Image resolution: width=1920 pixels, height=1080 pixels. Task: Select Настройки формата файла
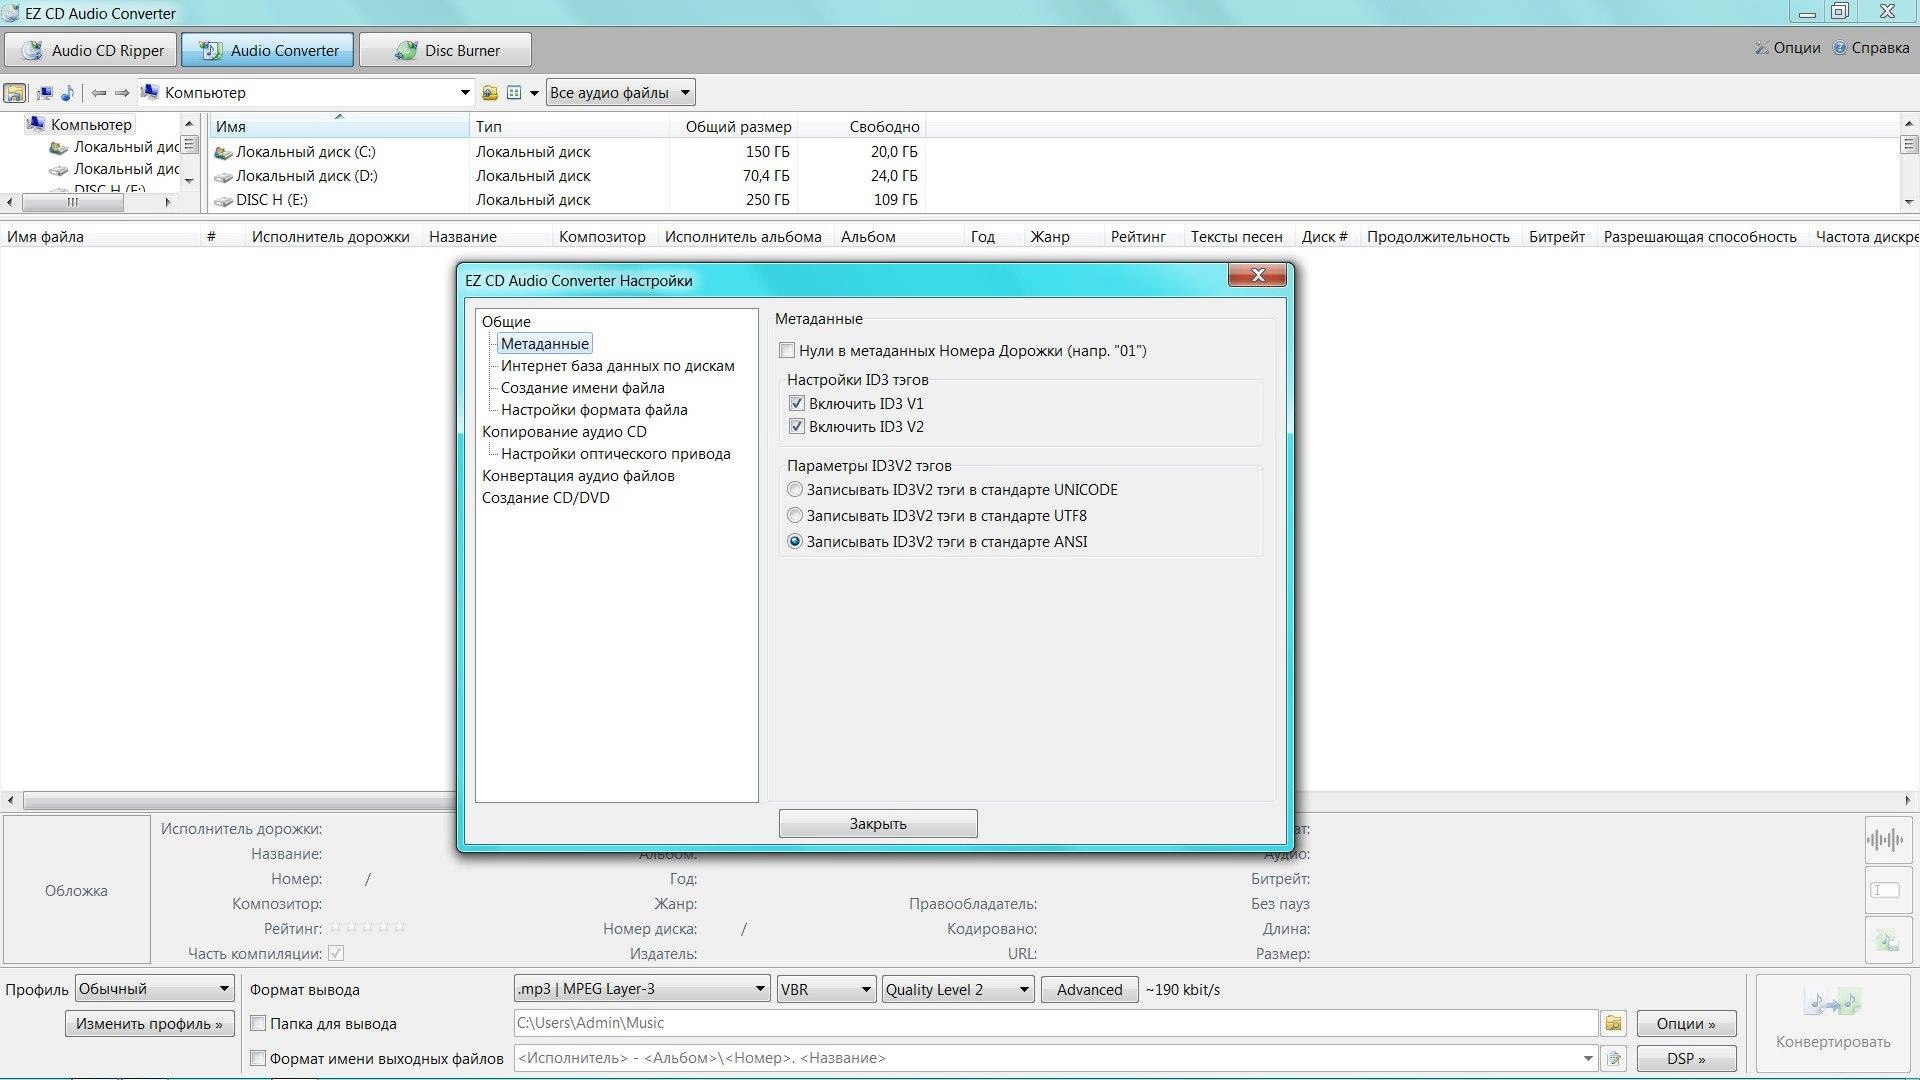pyautogui.click(x=594, y=410)
